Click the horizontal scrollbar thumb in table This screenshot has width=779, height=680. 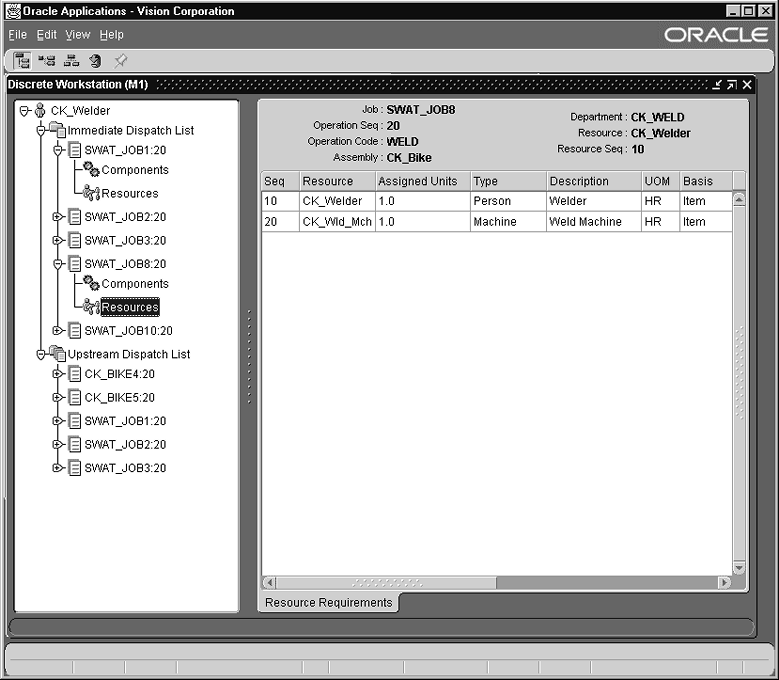[386, 582]
